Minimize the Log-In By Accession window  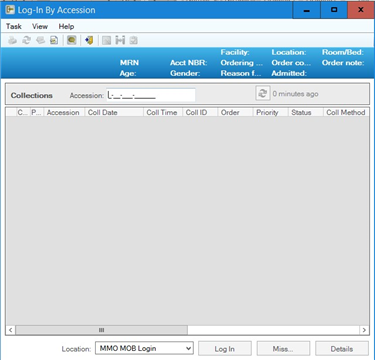coord(307,10)
